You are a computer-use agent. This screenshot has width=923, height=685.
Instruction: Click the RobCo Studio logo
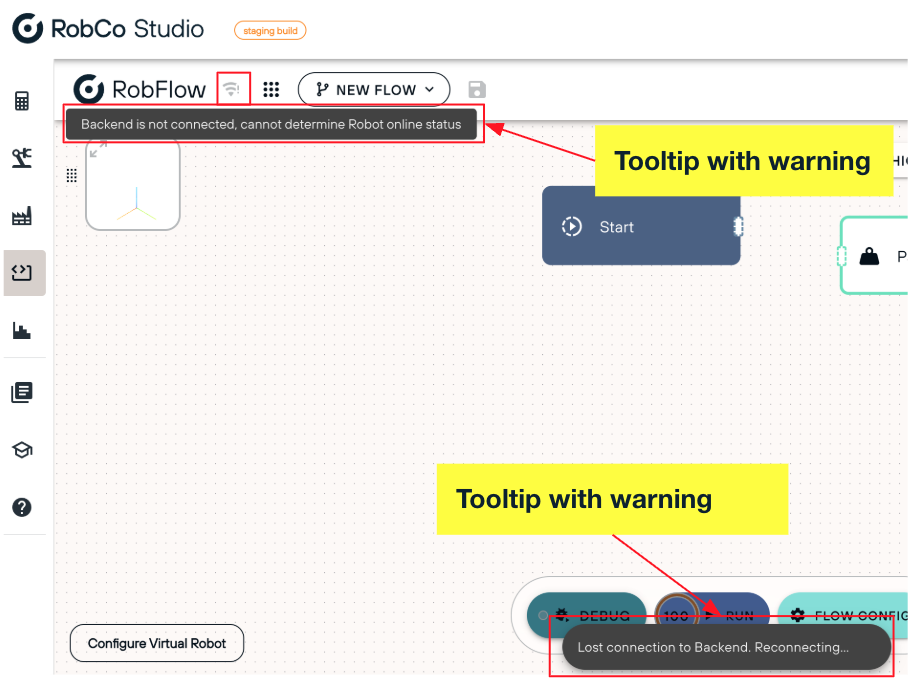[x=108, y=29]
